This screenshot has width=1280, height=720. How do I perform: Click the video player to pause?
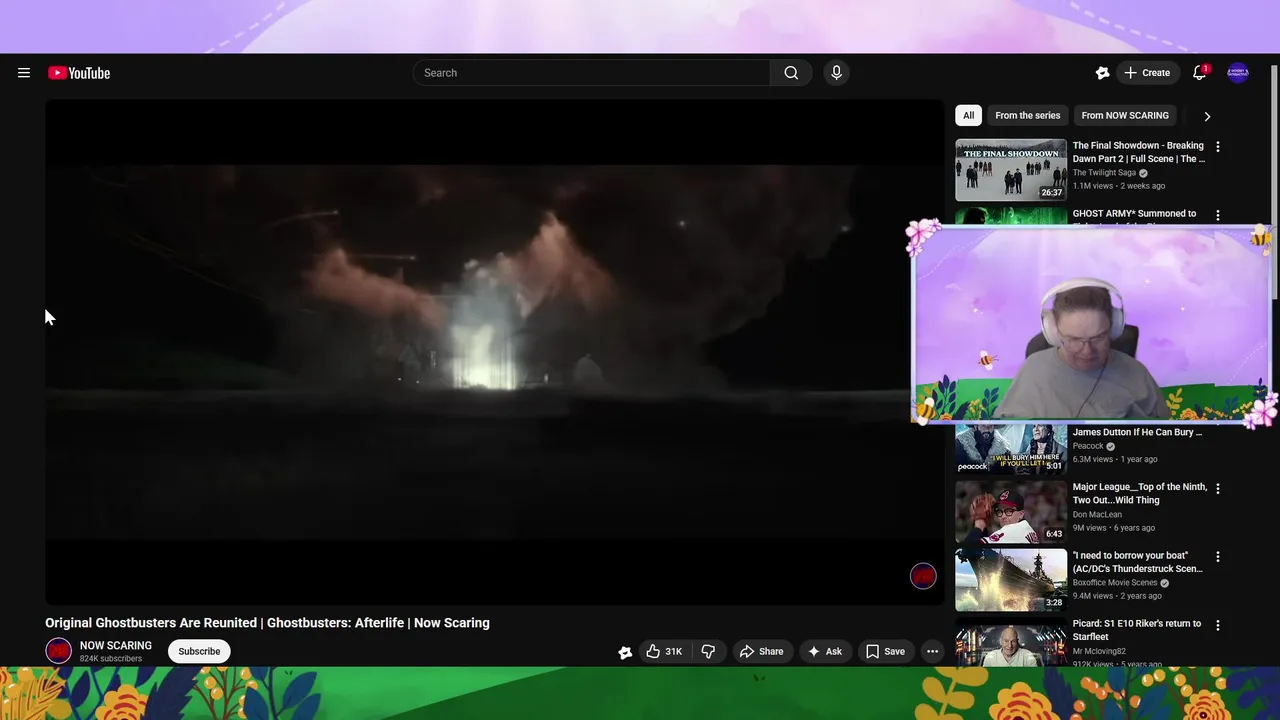pos(494,352)
